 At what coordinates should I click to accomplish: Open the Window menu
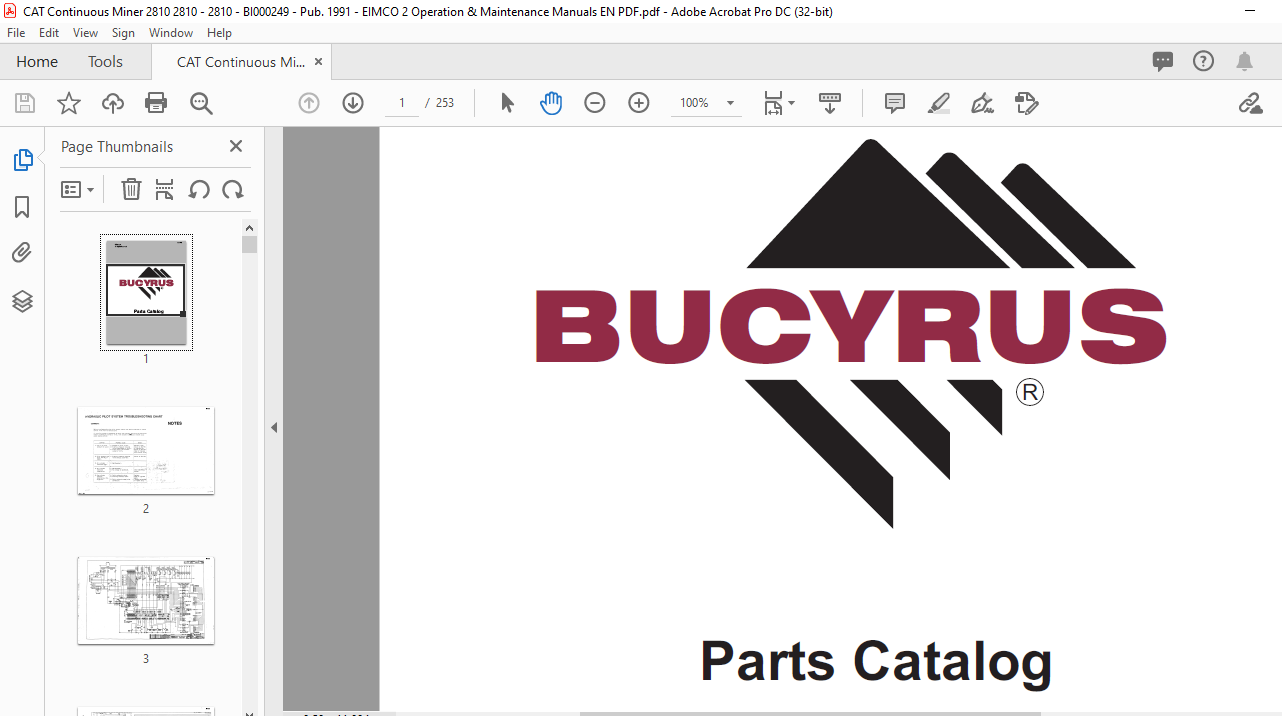(171, 33)
